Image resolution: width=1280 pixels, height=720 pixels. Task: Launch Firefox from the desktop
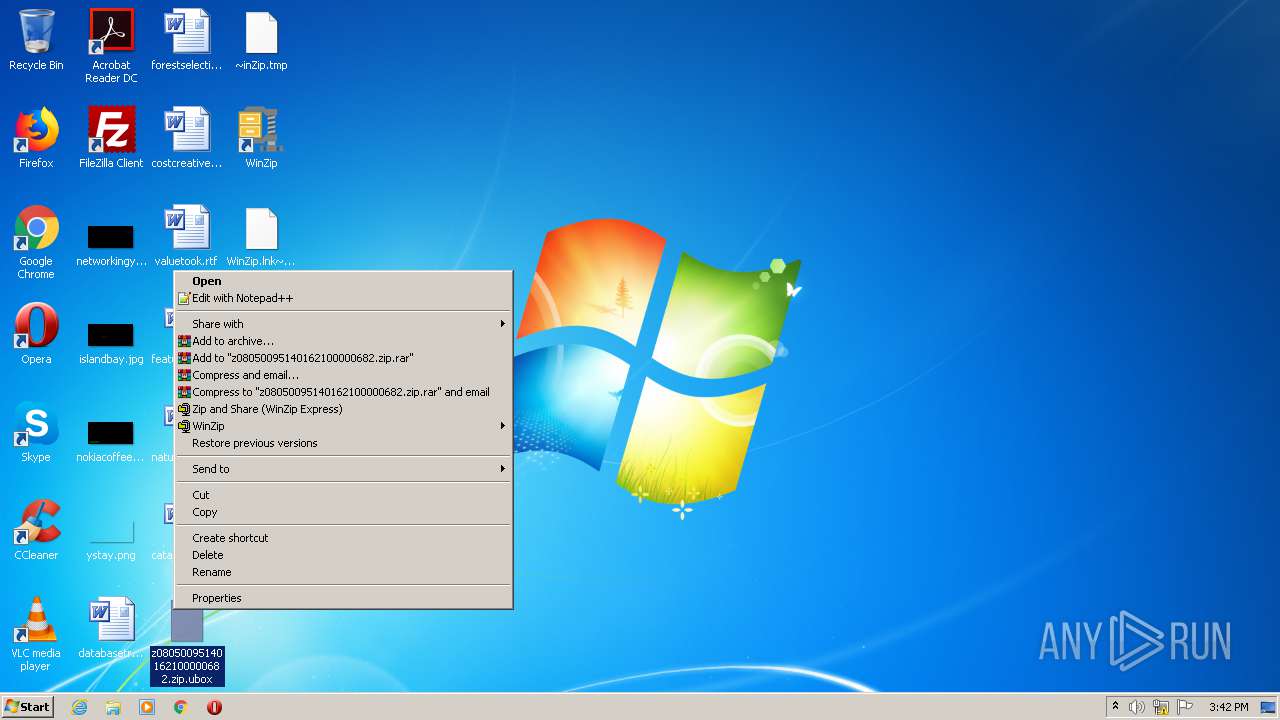[36, 138]
